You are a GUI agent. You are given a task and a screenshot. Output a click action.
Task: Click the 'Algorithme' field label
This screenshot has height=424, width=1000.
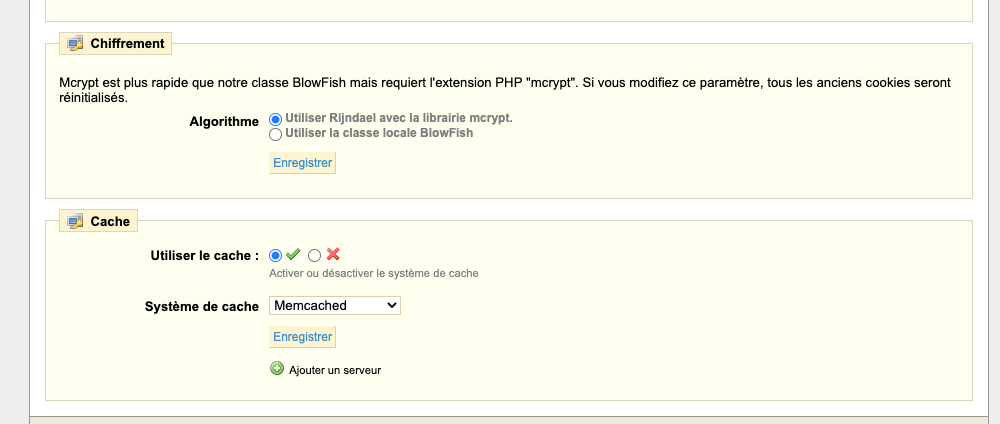224,122
